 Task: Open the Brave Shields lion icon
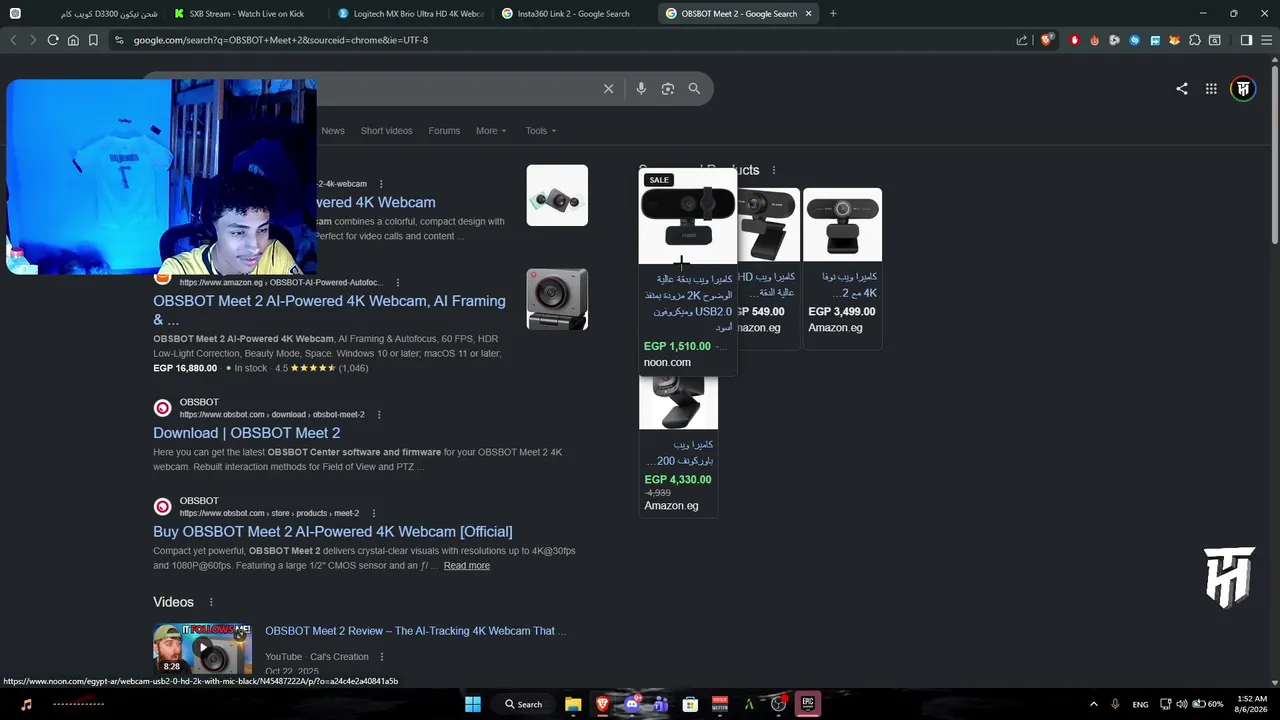click(x=1047, y=40)
